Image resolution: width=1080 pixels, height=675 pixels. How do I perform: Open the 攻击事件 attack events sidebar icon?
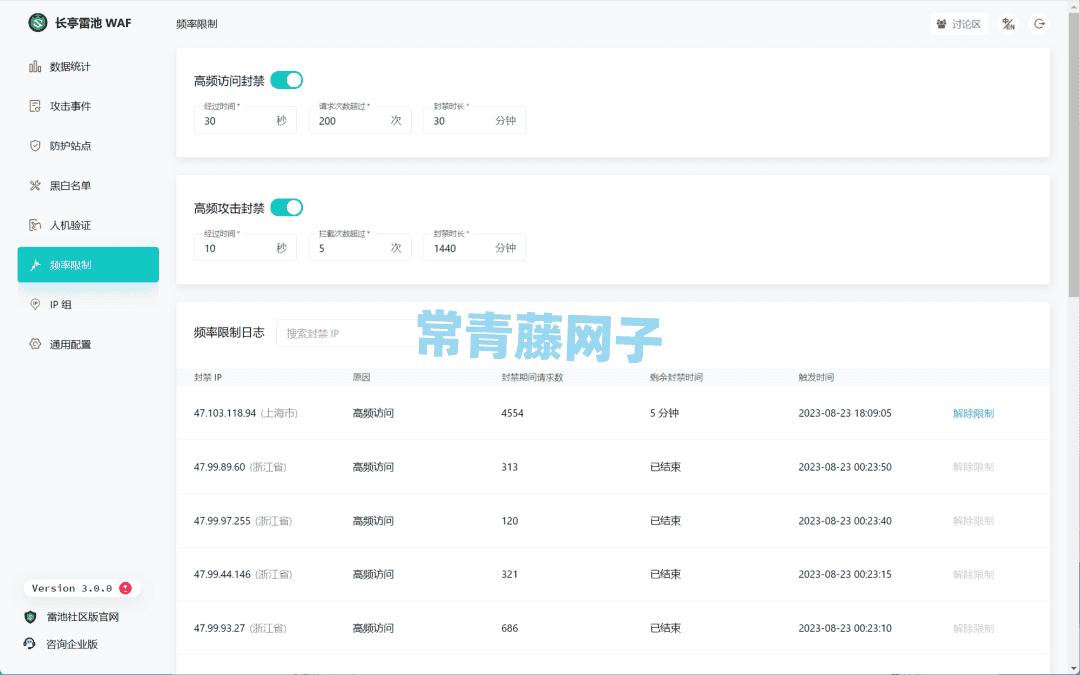[35, 106]
